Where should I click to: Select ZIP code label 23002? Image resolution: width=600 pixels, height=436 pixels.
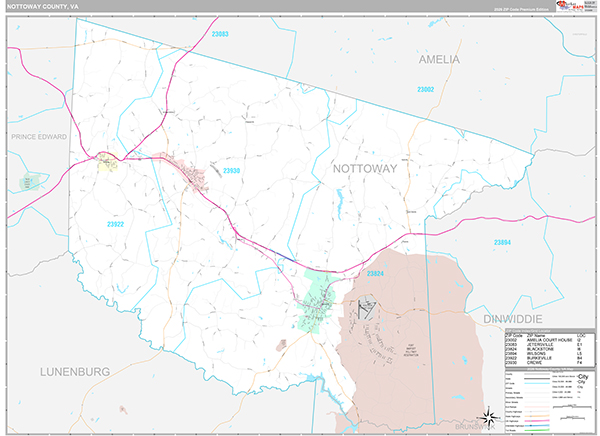[426, 90]
